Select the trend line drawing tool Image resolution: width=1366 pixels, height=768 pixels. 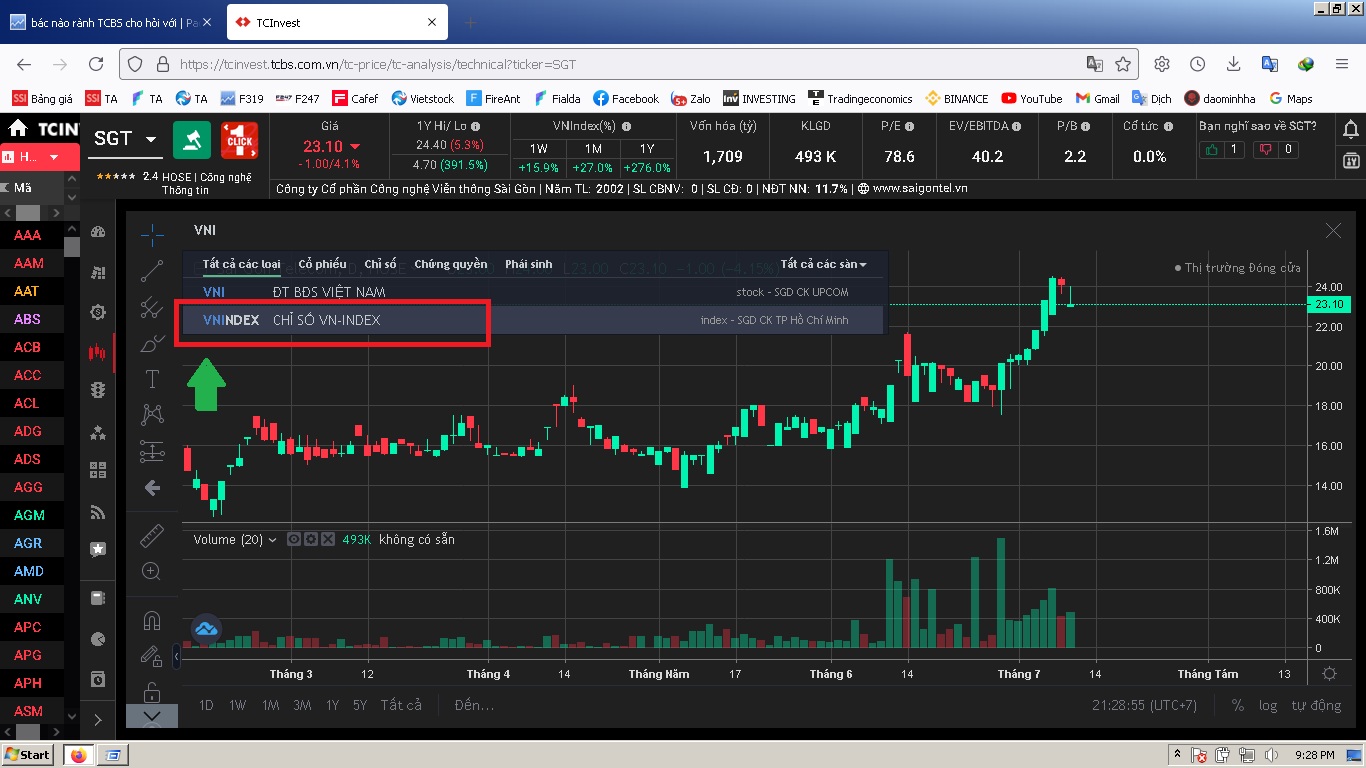[x=152, y=271]
